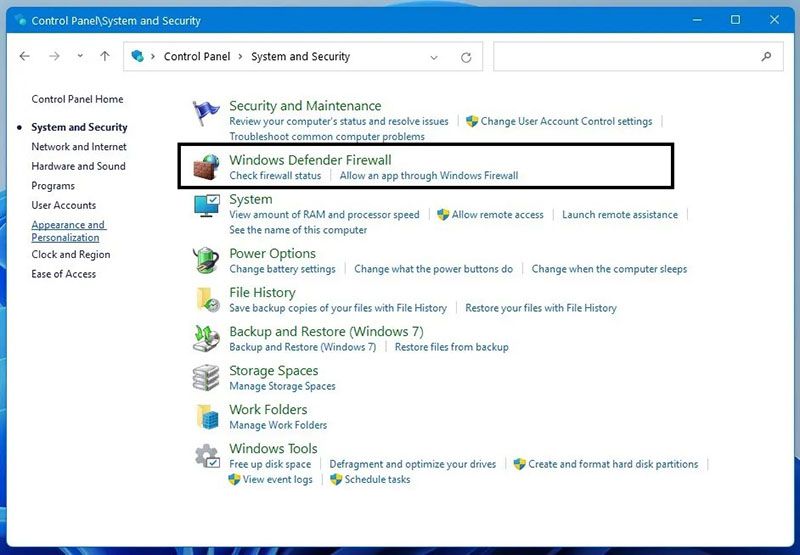The height and width of the screenshot is (555, 800).
Task: Navigate up one level with up arrow
Action: coord(105,56)
